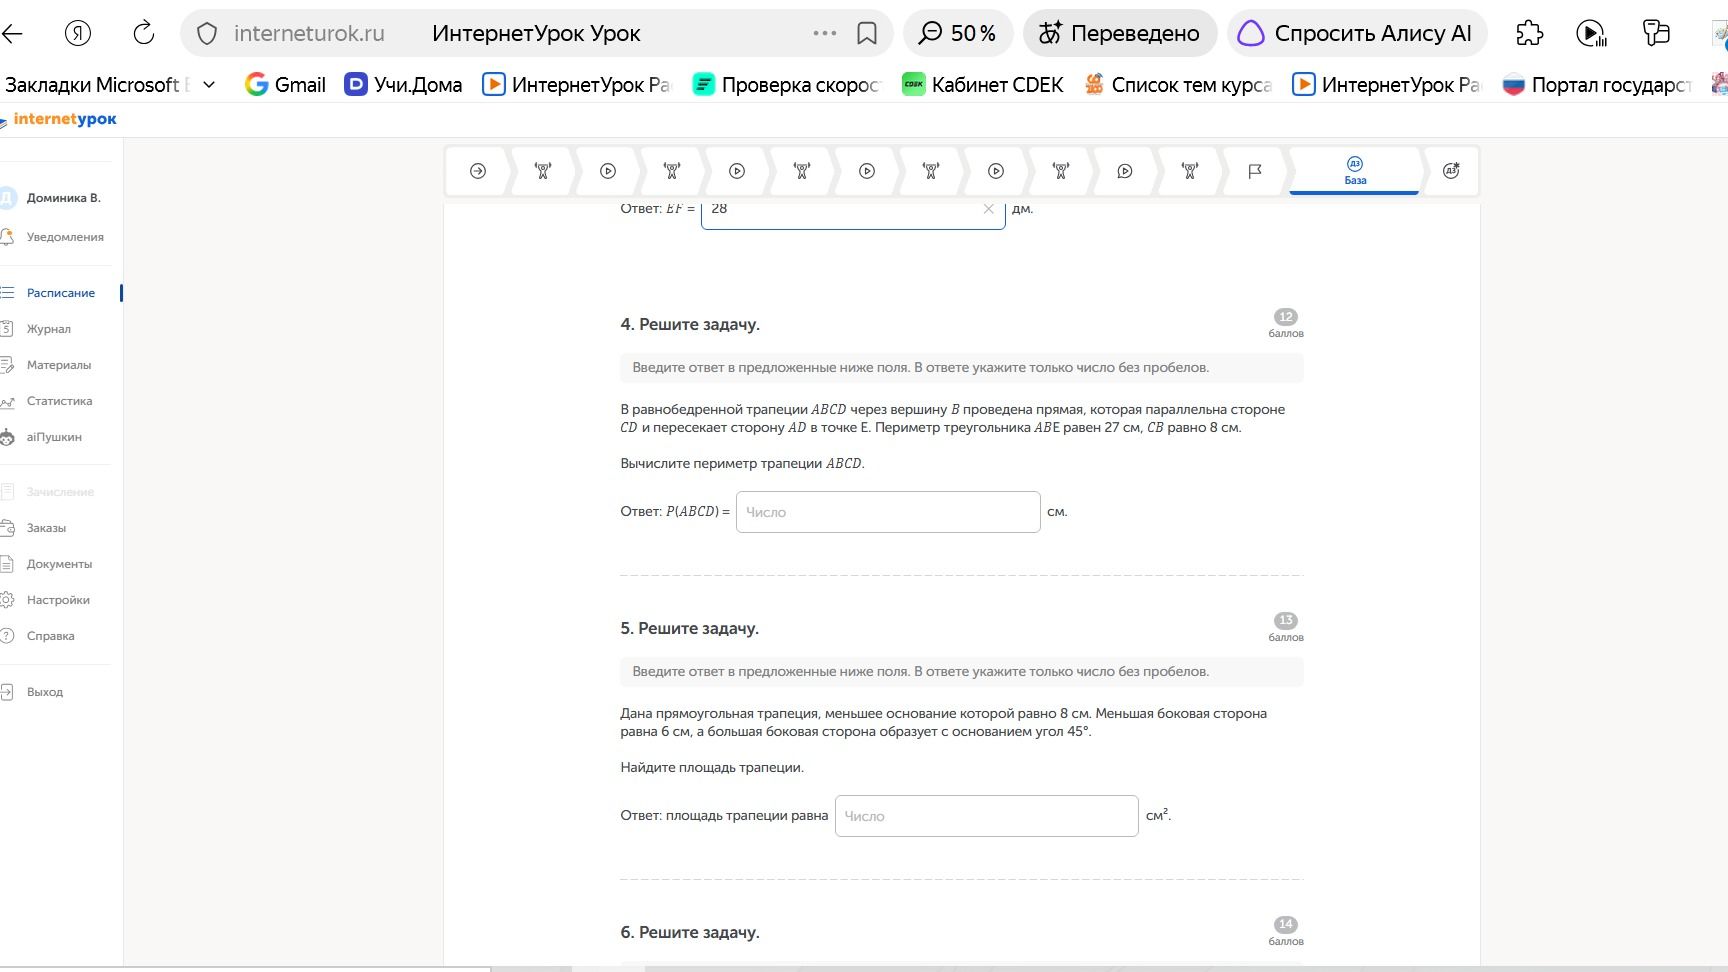Click the heading 5. Решите задачу.
This screenshot has width=1728, height=972.
[x=690, y=628]
